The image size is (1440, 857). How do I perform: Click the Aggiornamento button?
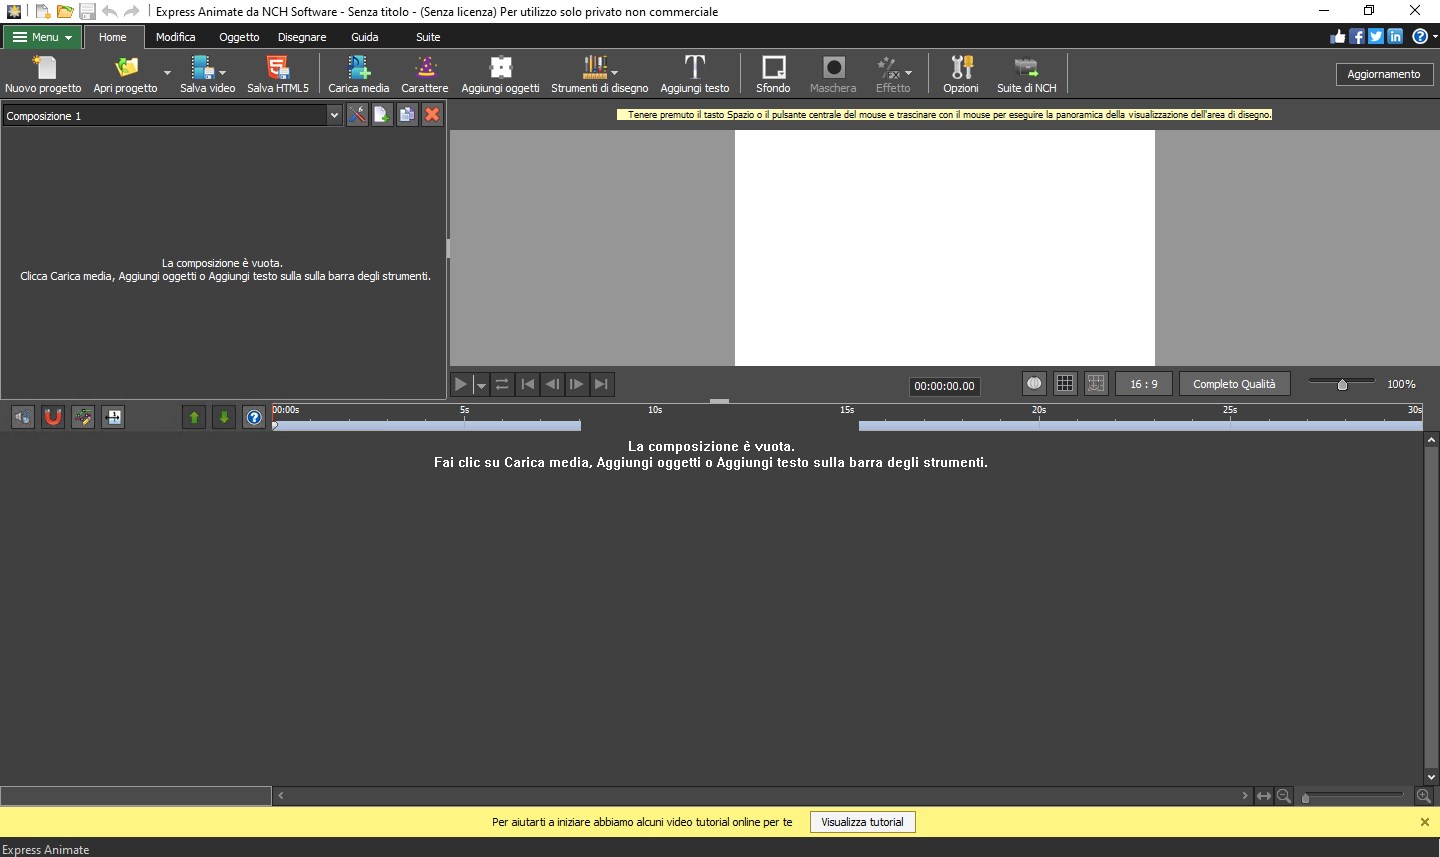click(1384, 74)
